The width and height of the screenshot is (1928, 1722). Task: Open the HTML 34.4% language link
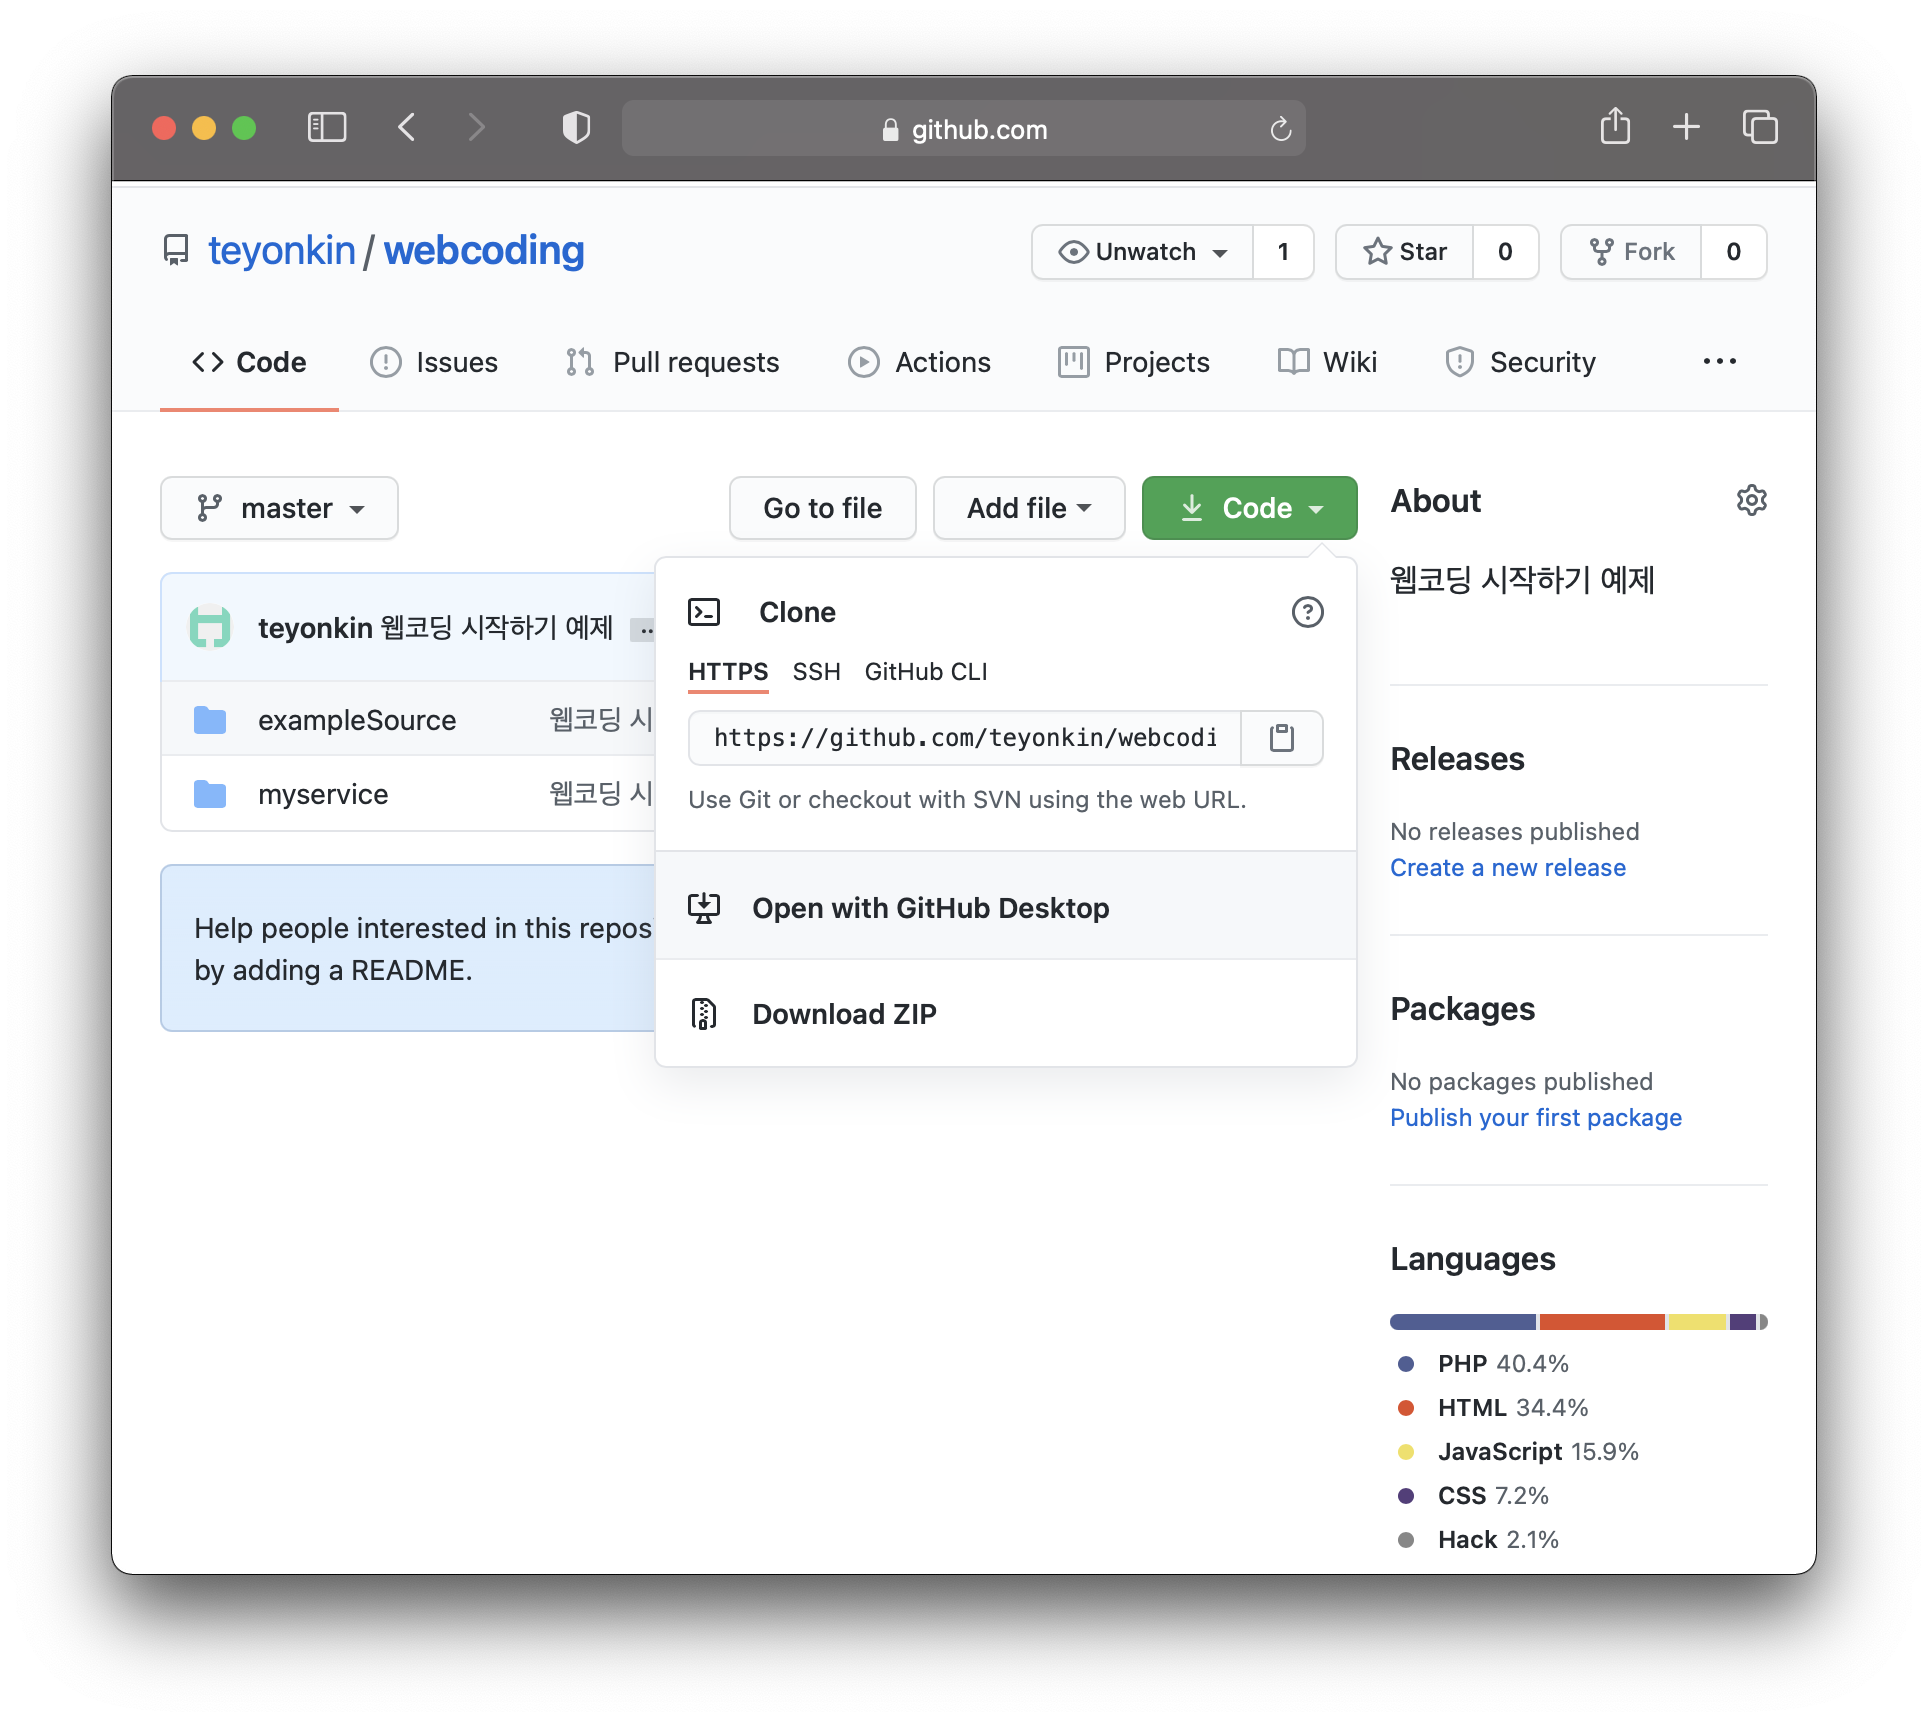tap(1493, 1408)
